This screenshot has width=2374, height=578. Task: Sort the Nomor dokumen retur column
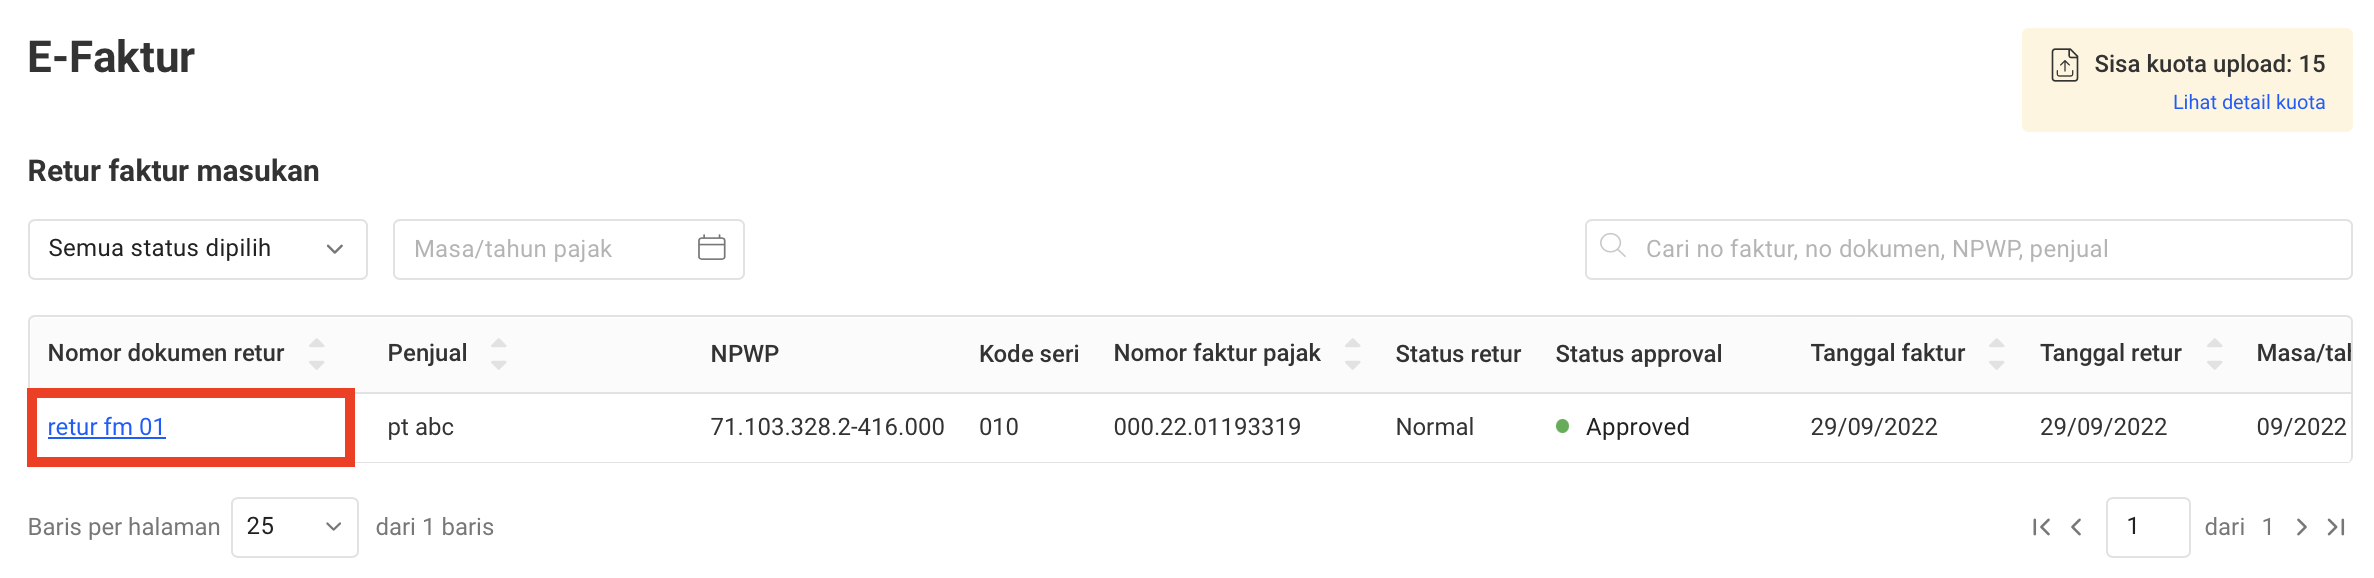point(317,353)
